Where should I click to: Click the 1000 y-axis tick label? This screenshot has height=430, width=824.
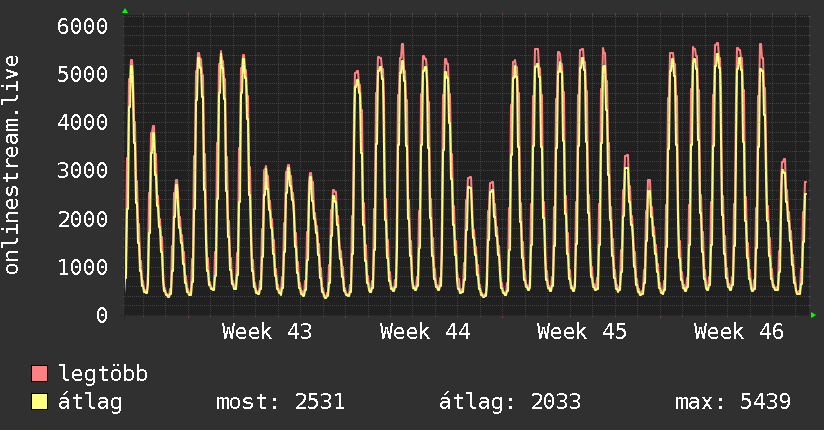coord(82,267)
